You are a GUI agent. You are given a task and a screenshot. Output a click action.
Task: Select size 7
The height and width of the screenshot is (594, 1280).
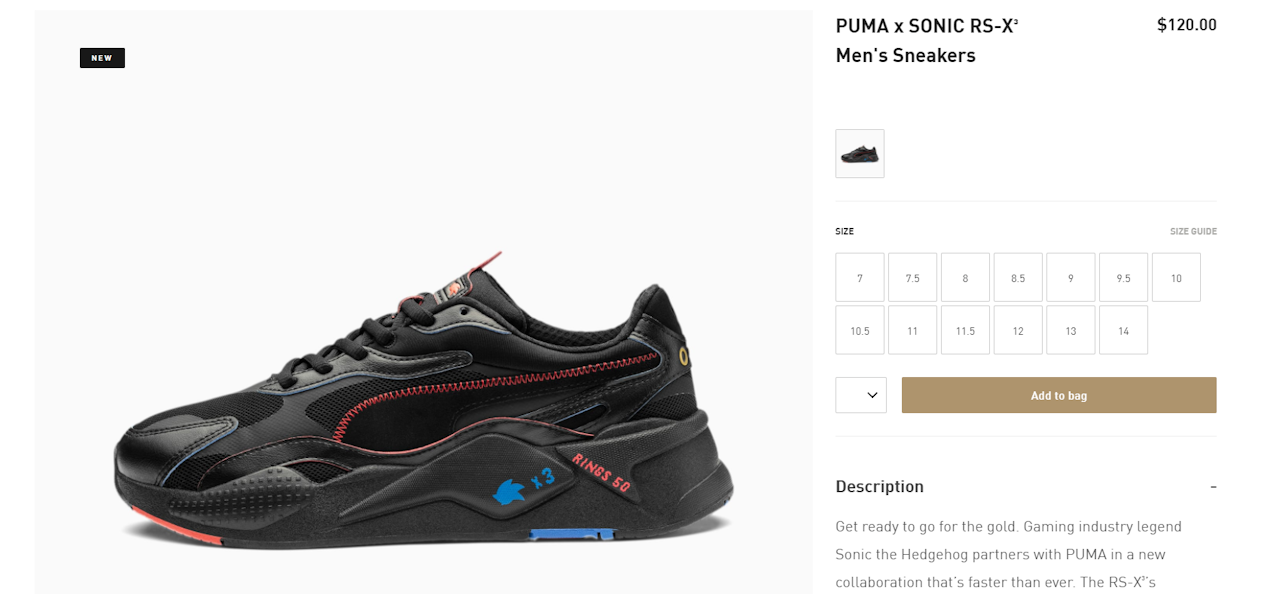pyautogui.click(x=860, y=277)
